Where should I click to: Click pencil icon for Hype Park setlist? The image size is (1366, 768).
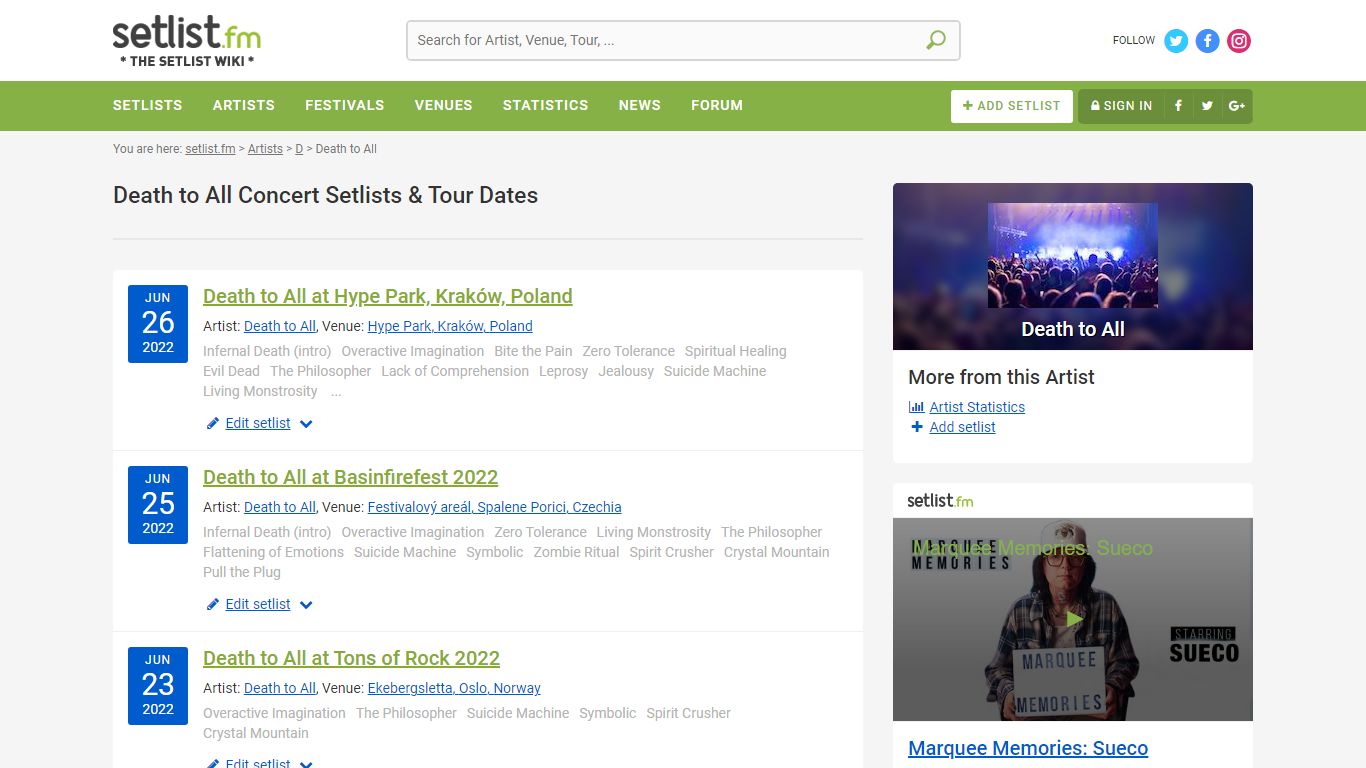click(x=213, y=423)
